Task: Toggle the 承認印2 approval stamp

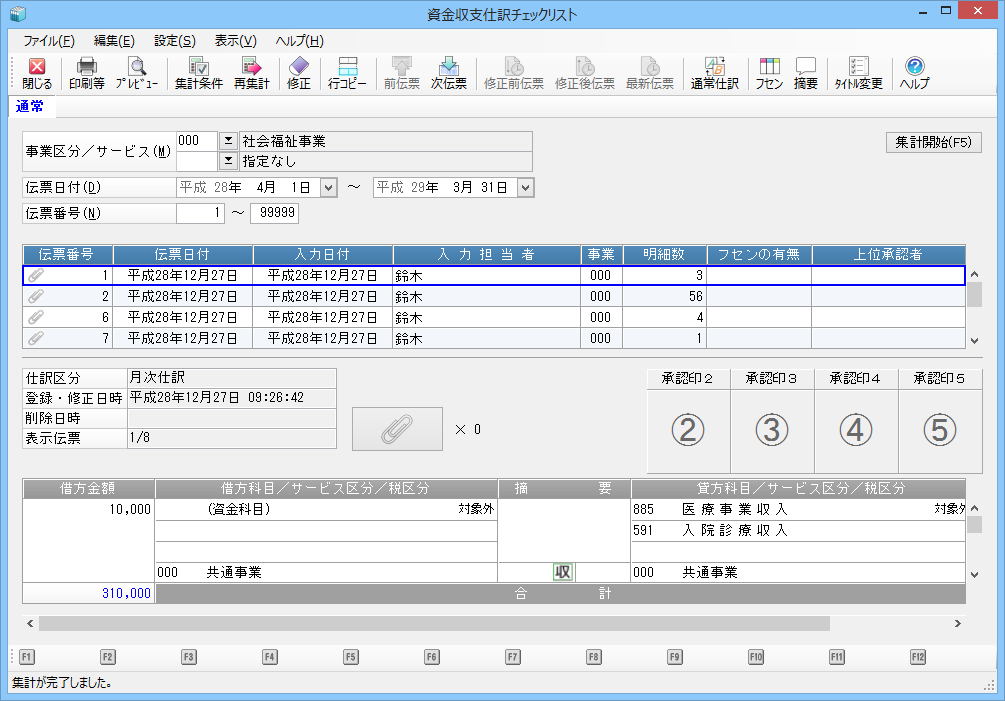Action: tap(688, 429)
